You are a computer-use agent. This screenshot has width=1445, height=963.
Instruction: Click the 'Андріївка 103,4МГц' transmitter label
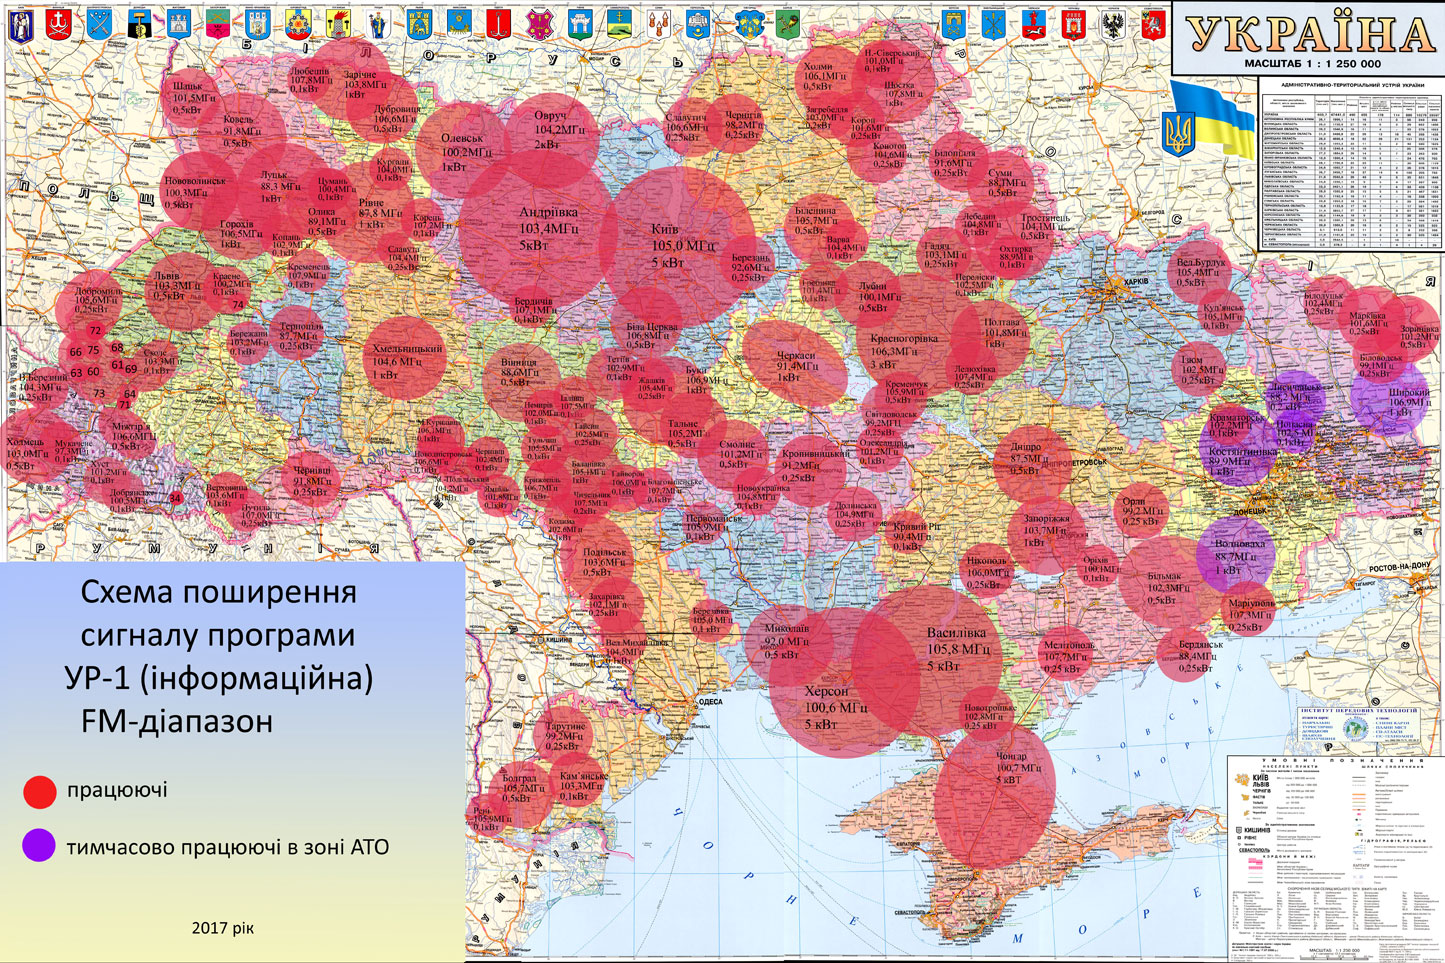[548, 228]
